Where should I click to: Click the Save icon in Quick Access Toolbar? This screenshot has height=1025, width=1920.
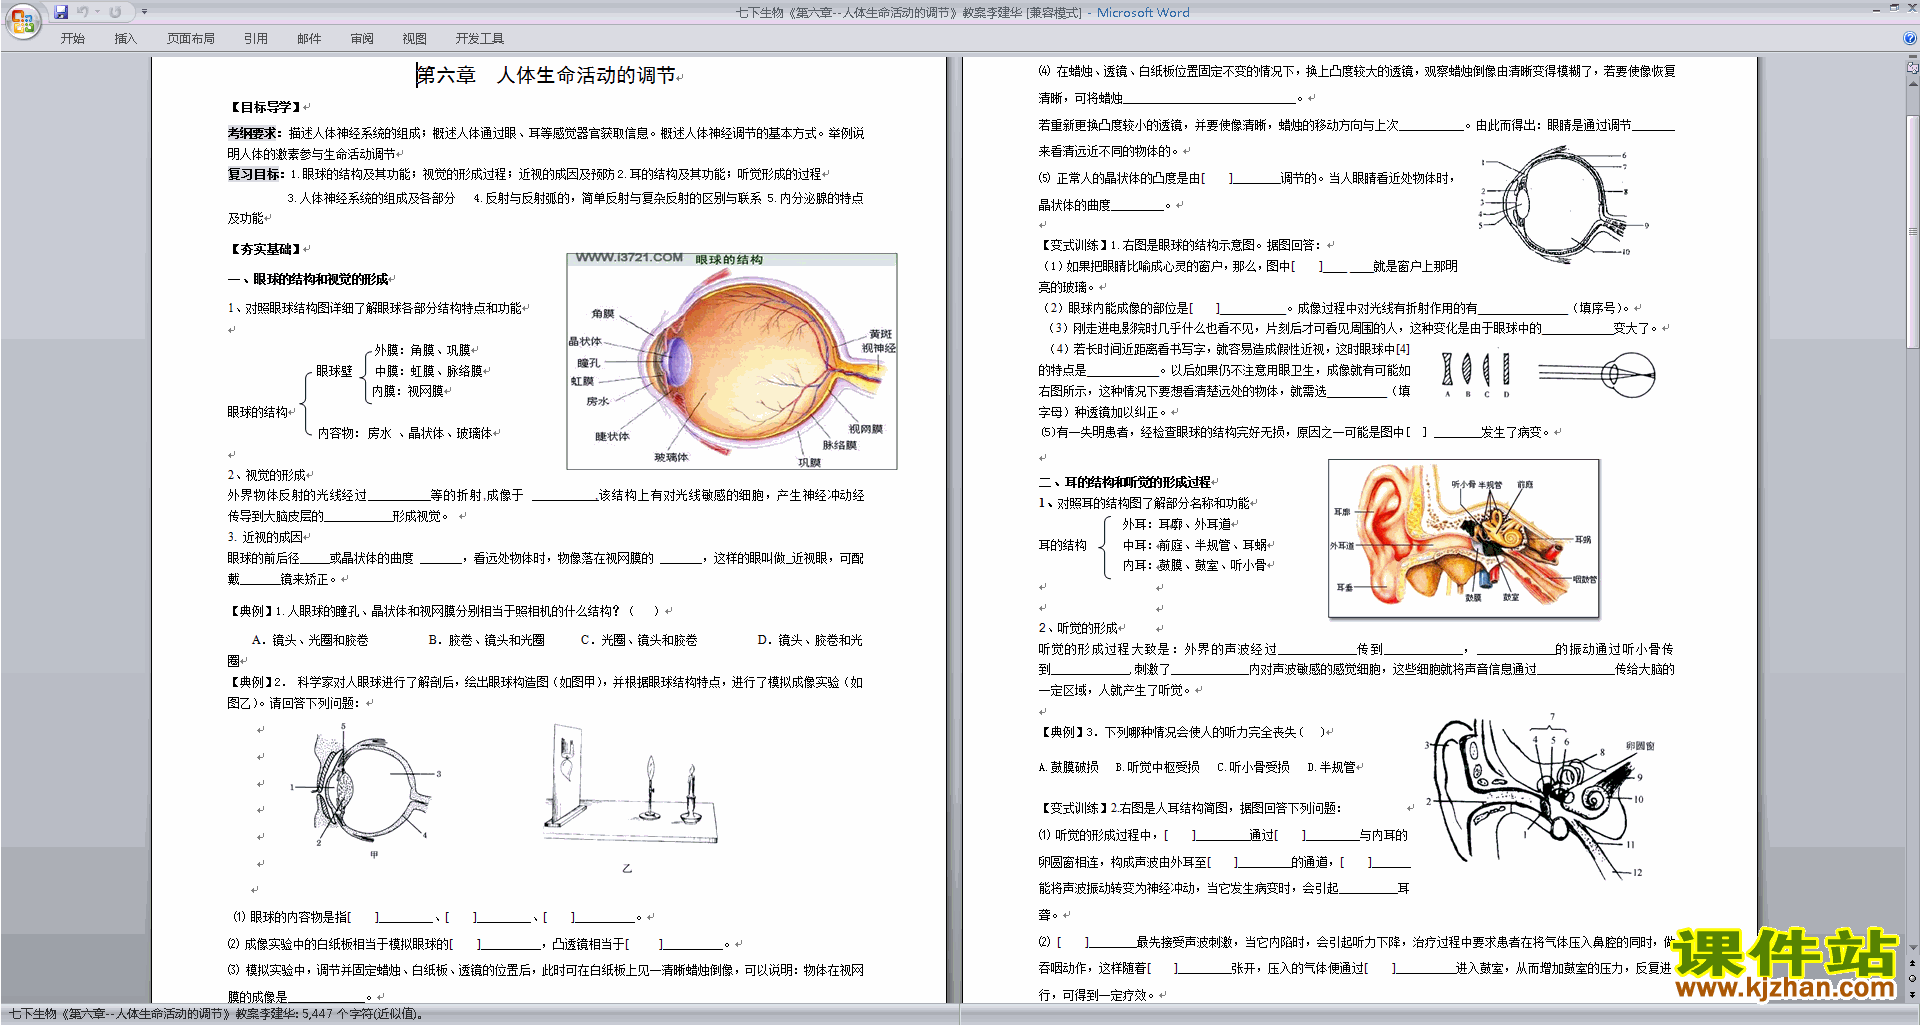click(x=61, y=12)
